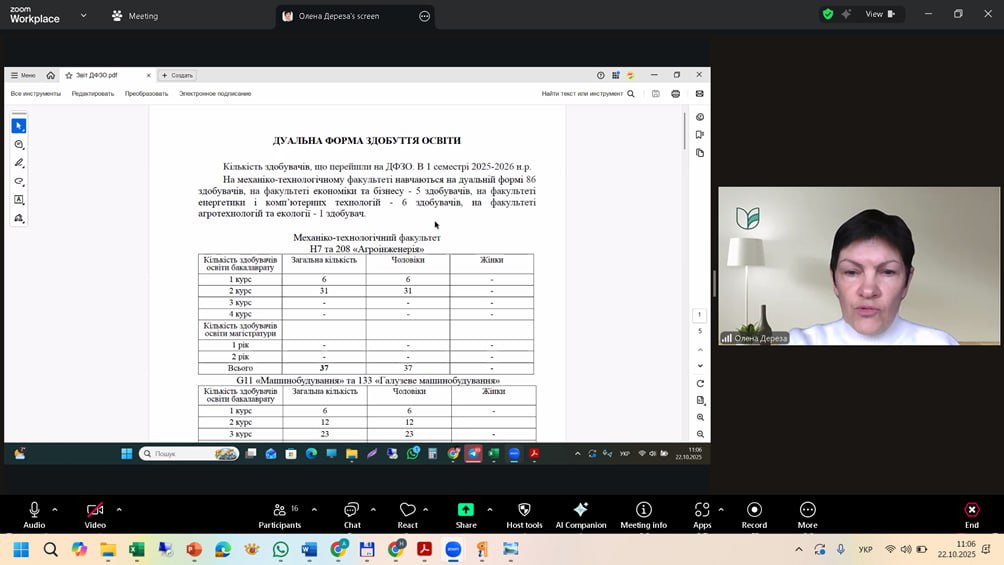Switch to the Meeting tab

135,16
